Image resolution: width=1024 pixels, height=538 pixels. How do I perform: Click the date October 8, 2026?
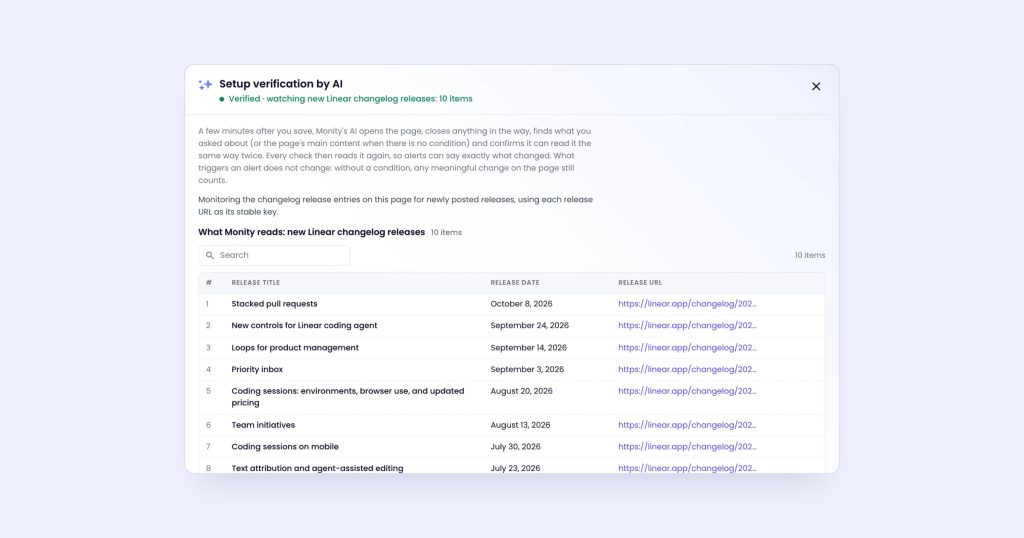[521, 304]
